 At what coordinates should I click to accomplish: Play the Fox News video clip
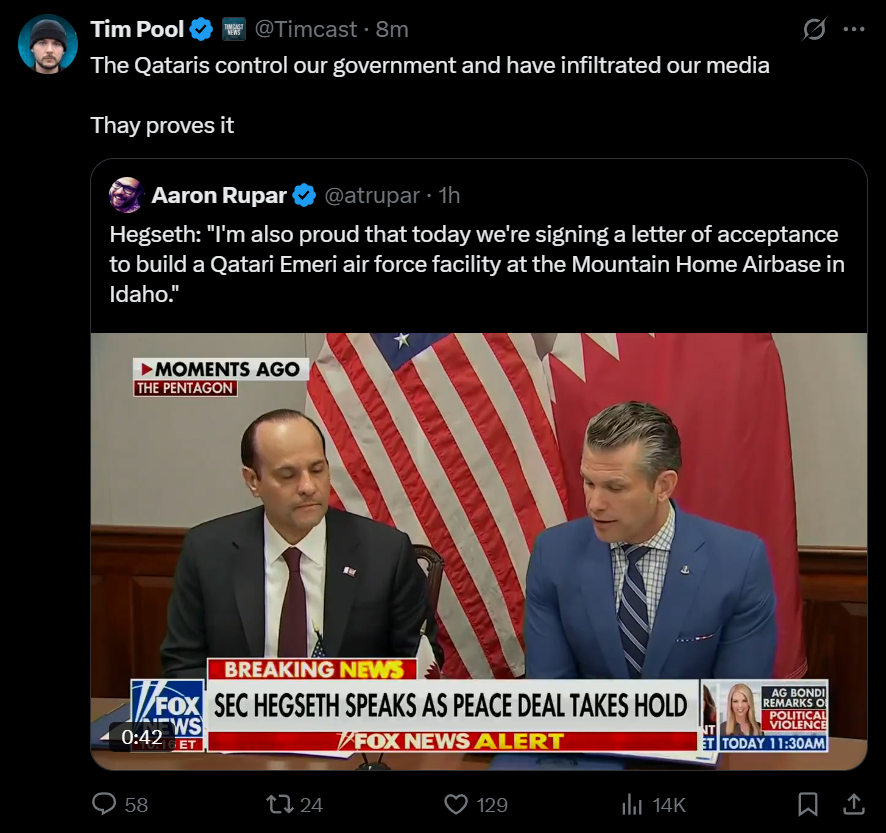pos(478,550)
